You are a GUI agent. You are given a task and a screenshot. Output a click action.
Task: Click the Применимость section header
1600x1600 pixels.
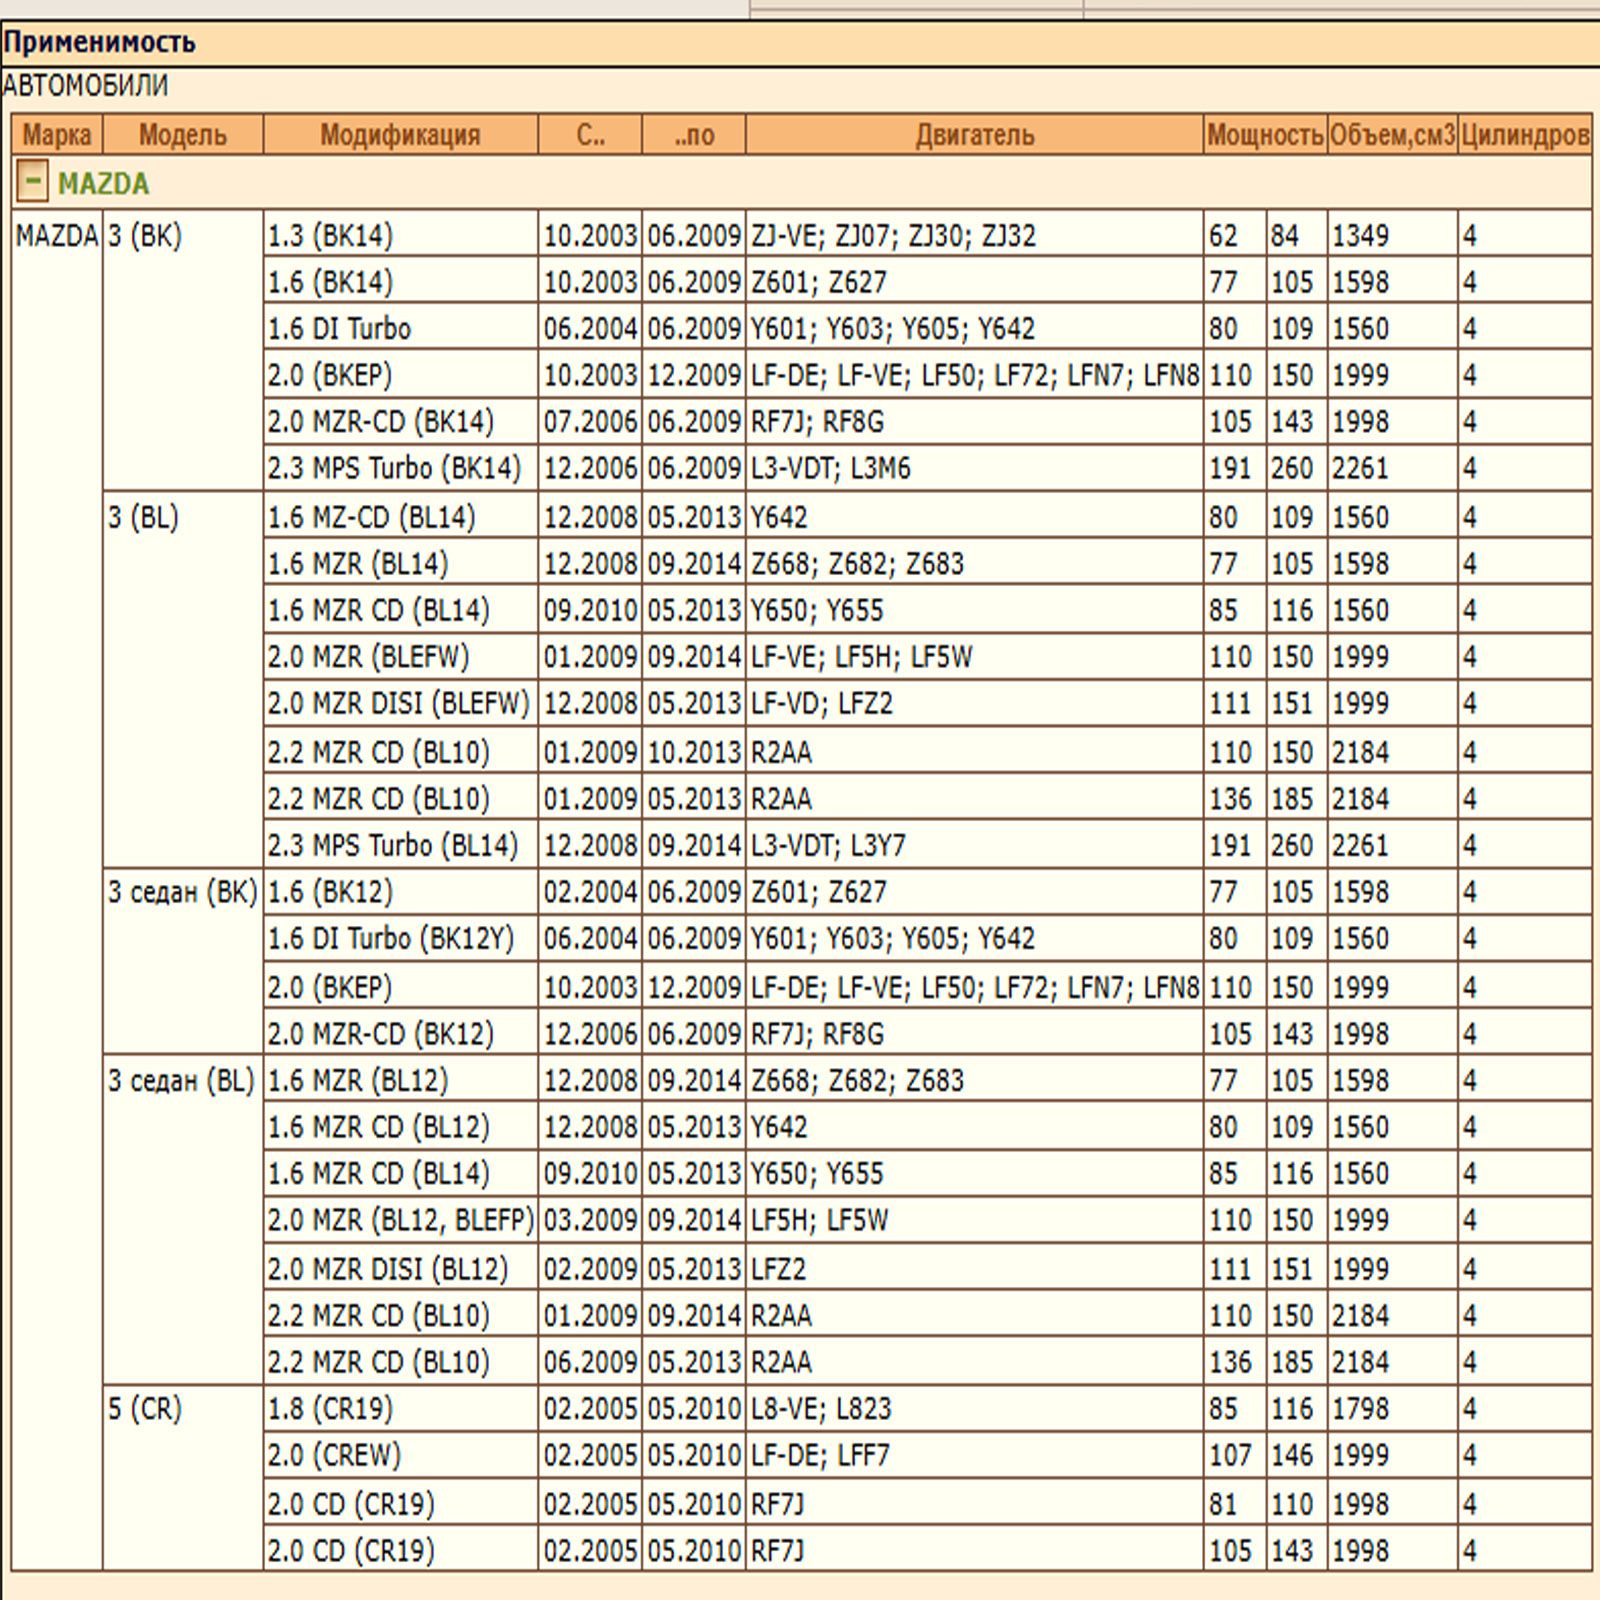99,43
